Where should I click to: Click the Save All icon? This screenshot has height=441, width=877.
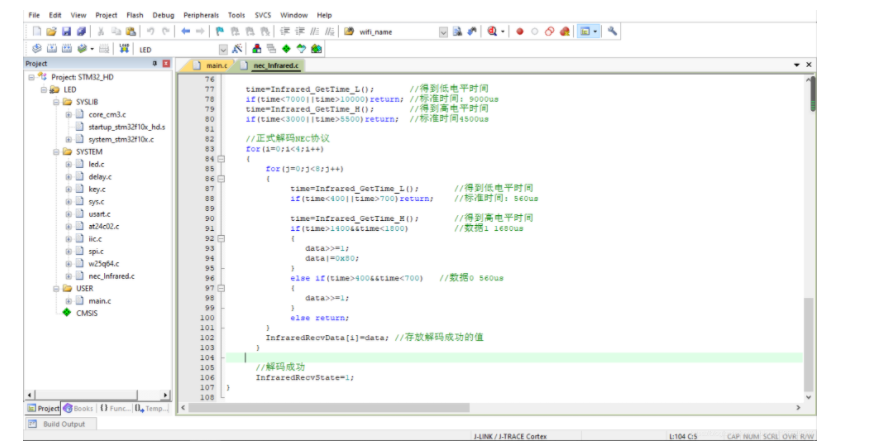click(x=81, y=32)
